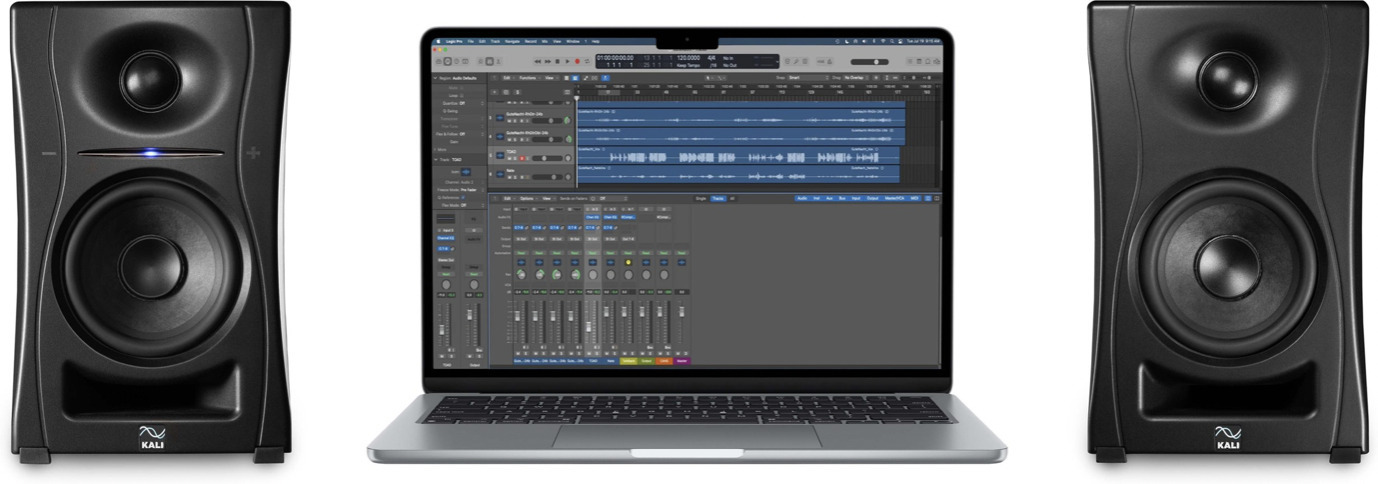
Task: Click the Apple menu icon
Action: tap(438, 41)
